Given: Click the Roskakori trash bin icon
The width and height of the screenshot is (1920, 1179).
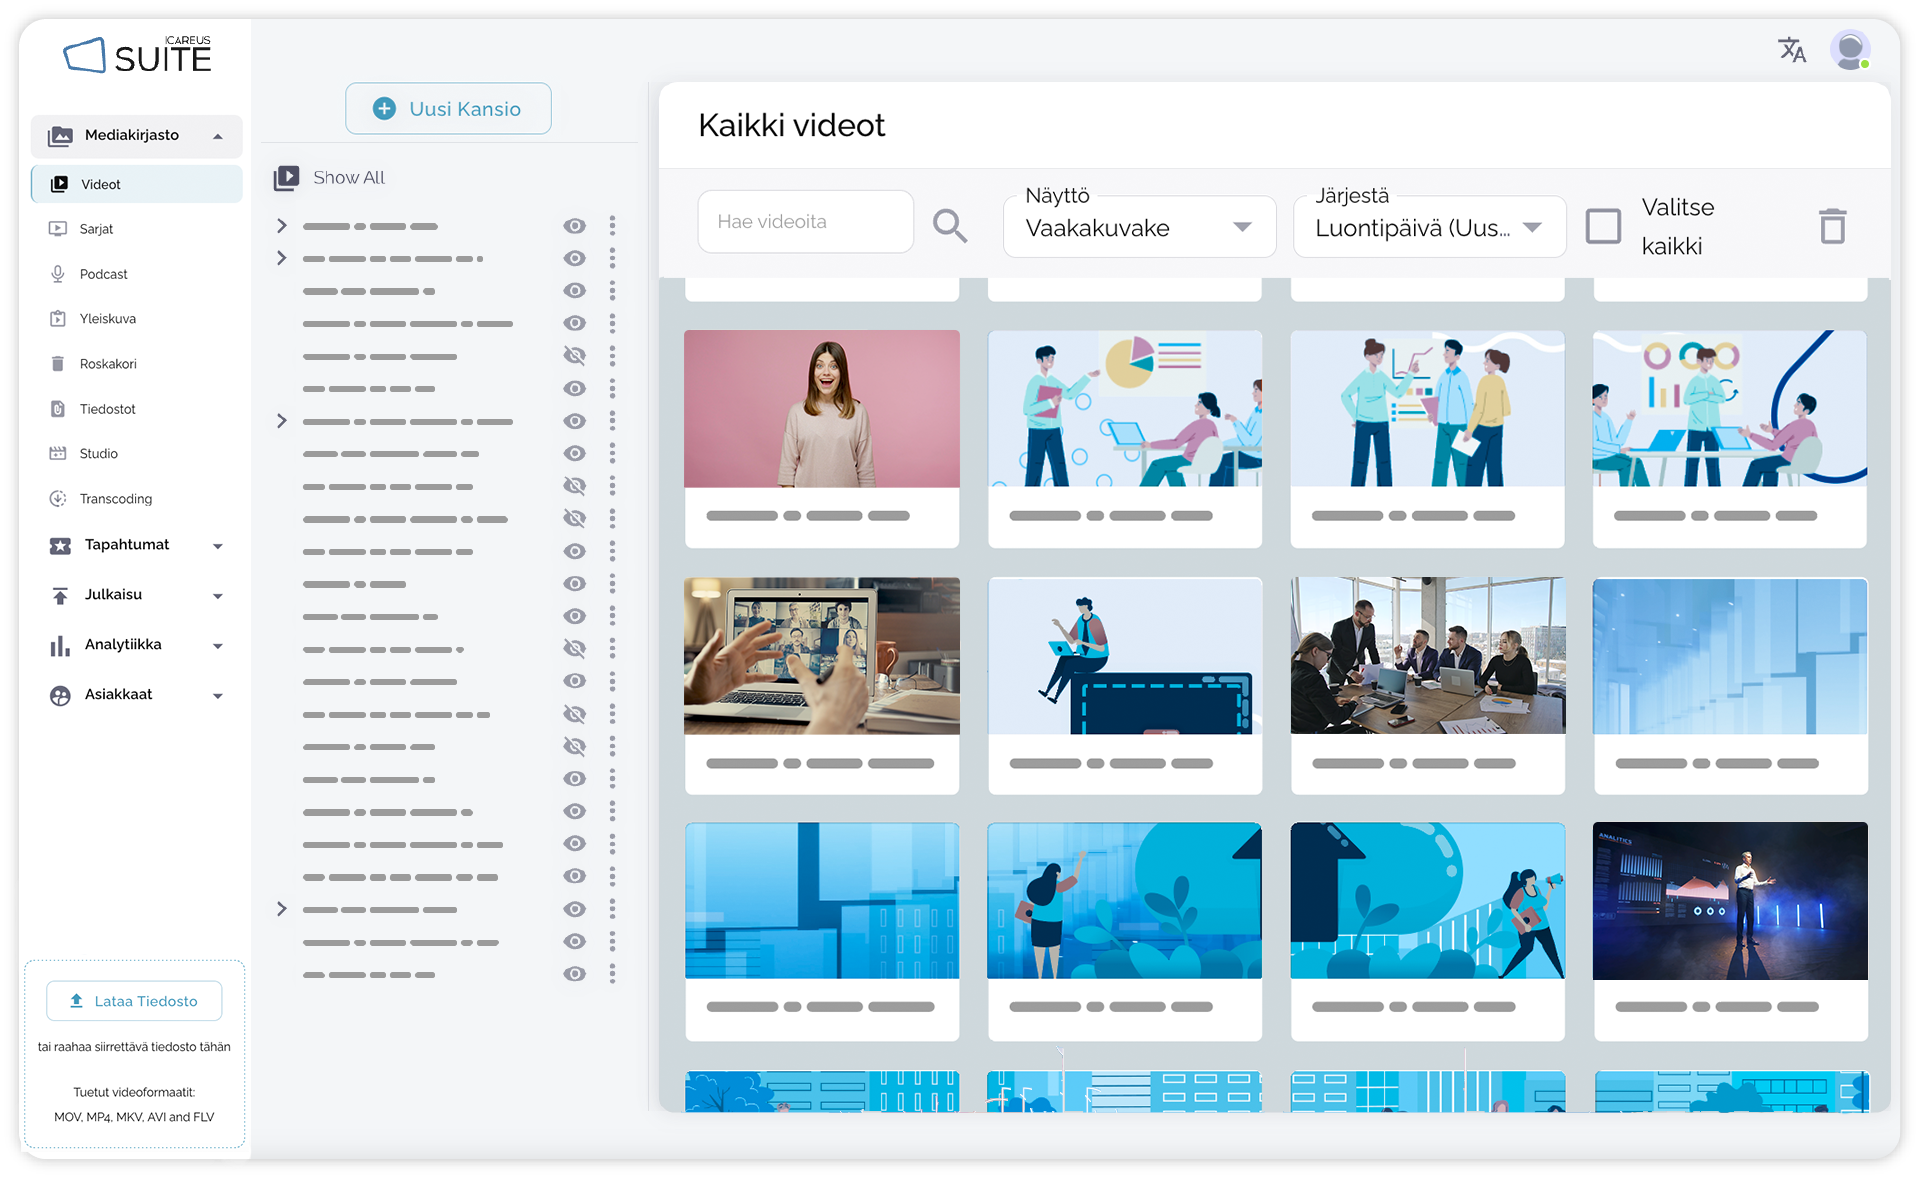Looking at the screenshot, I should 58,364.
